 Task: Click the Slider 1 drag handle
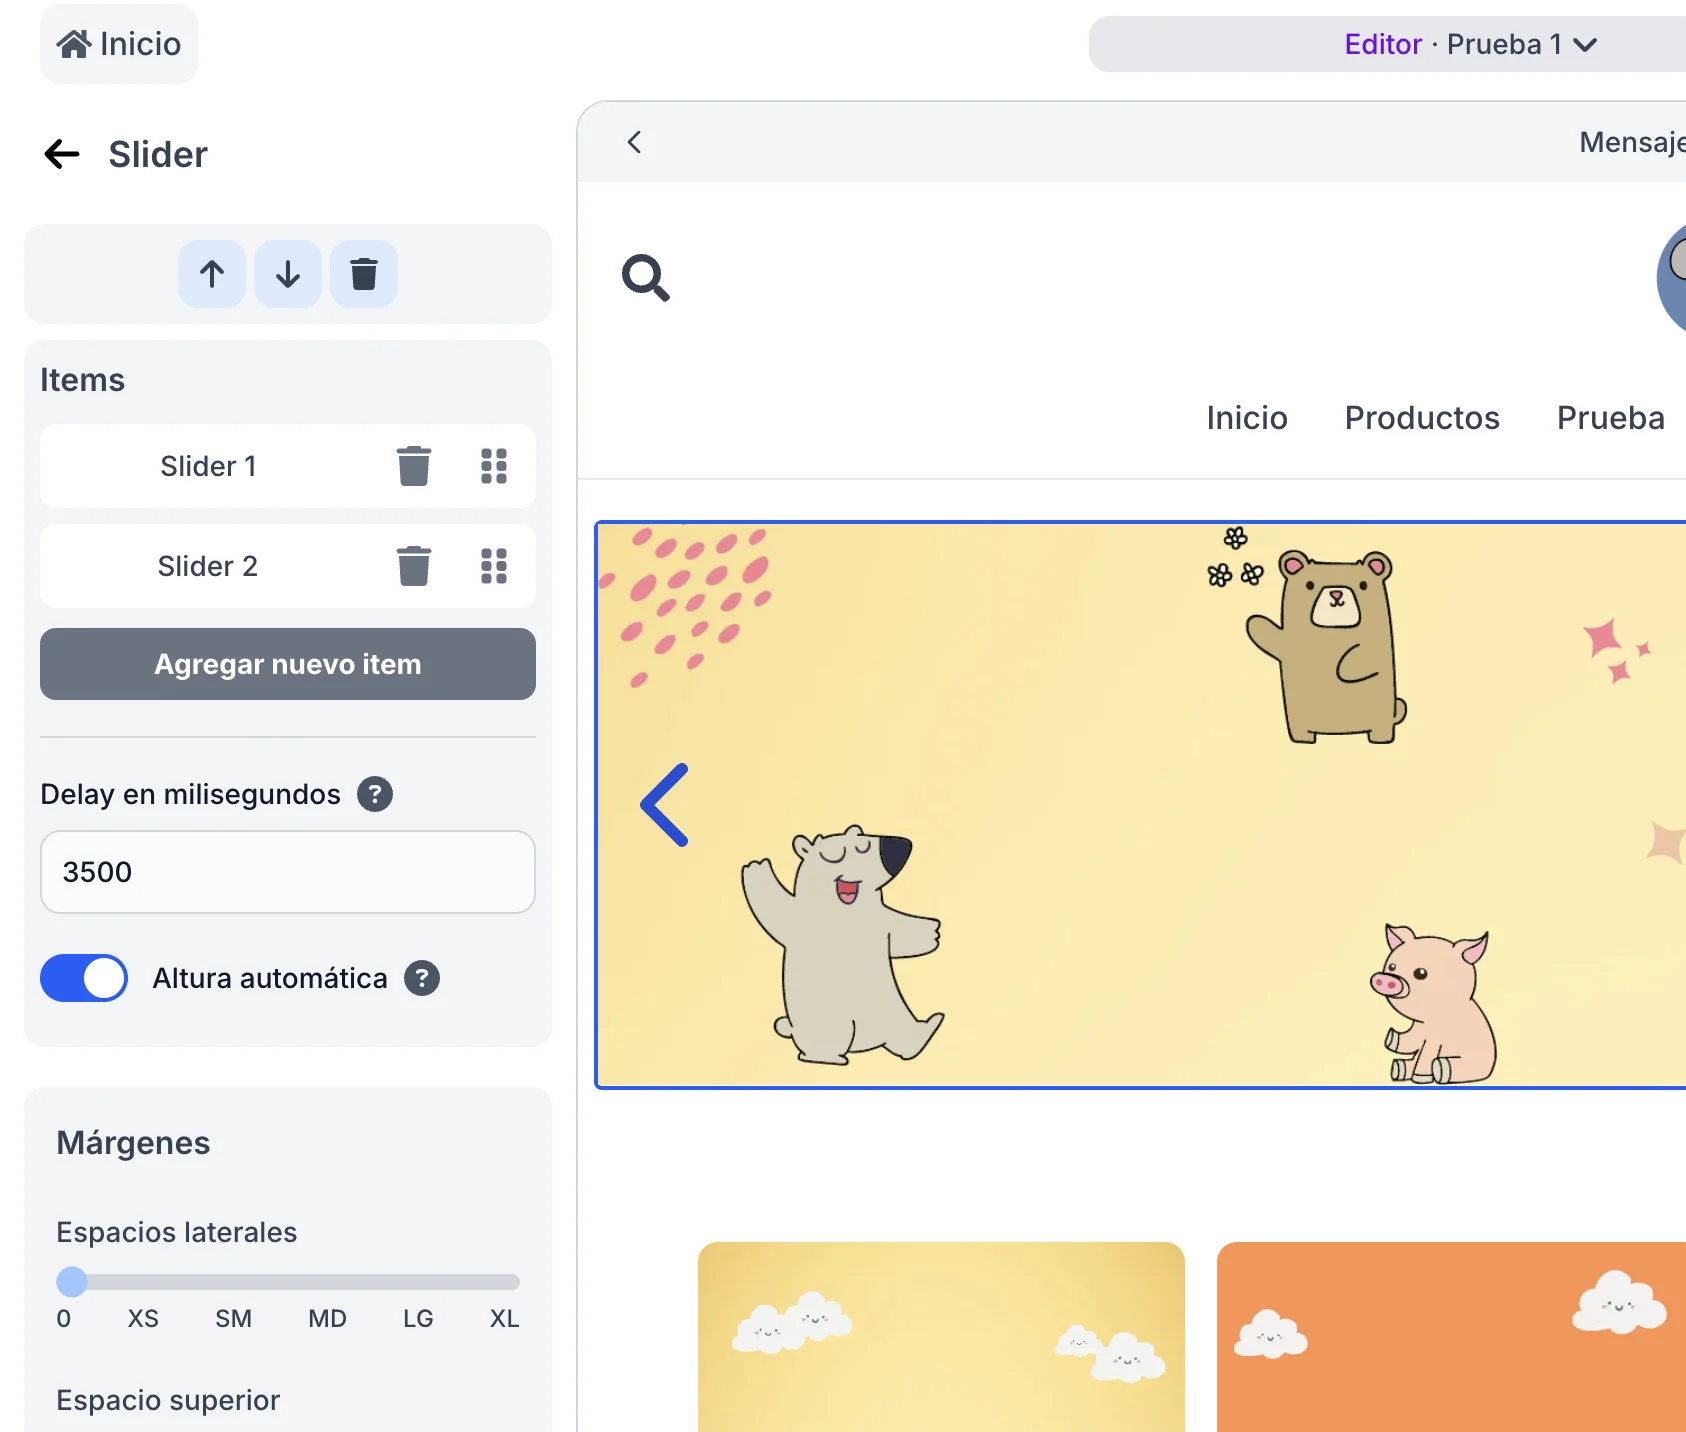pyautogui.click(x=494, y=466)
